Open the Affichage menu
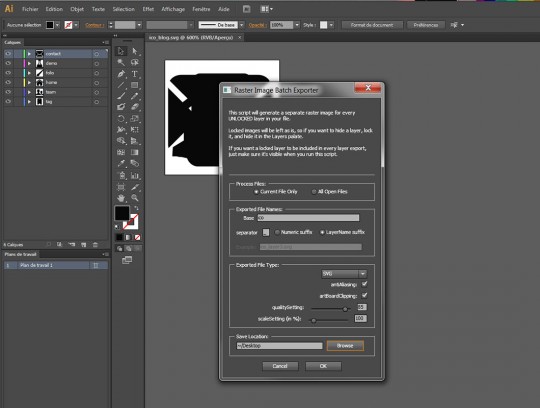 [x=173, y=9]
